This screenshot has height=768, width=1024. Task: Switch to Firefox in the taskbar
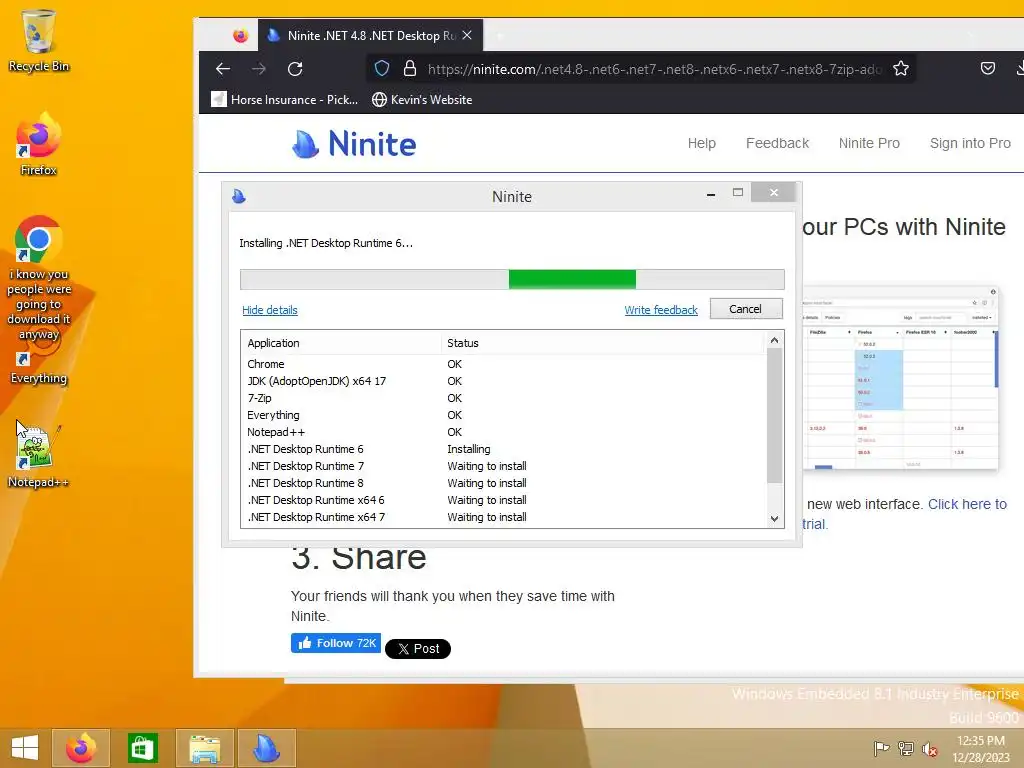point(81,748)
